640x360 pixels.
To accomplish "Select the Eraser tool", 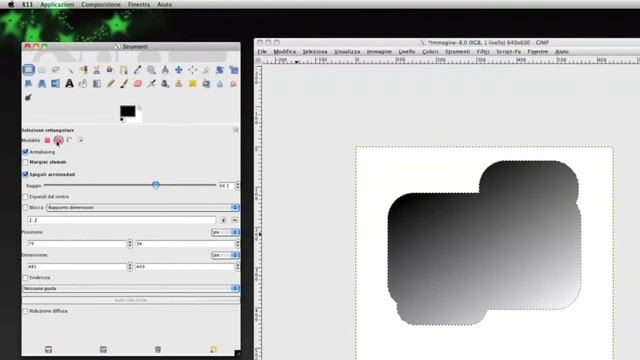I will [x=138, y=84].
